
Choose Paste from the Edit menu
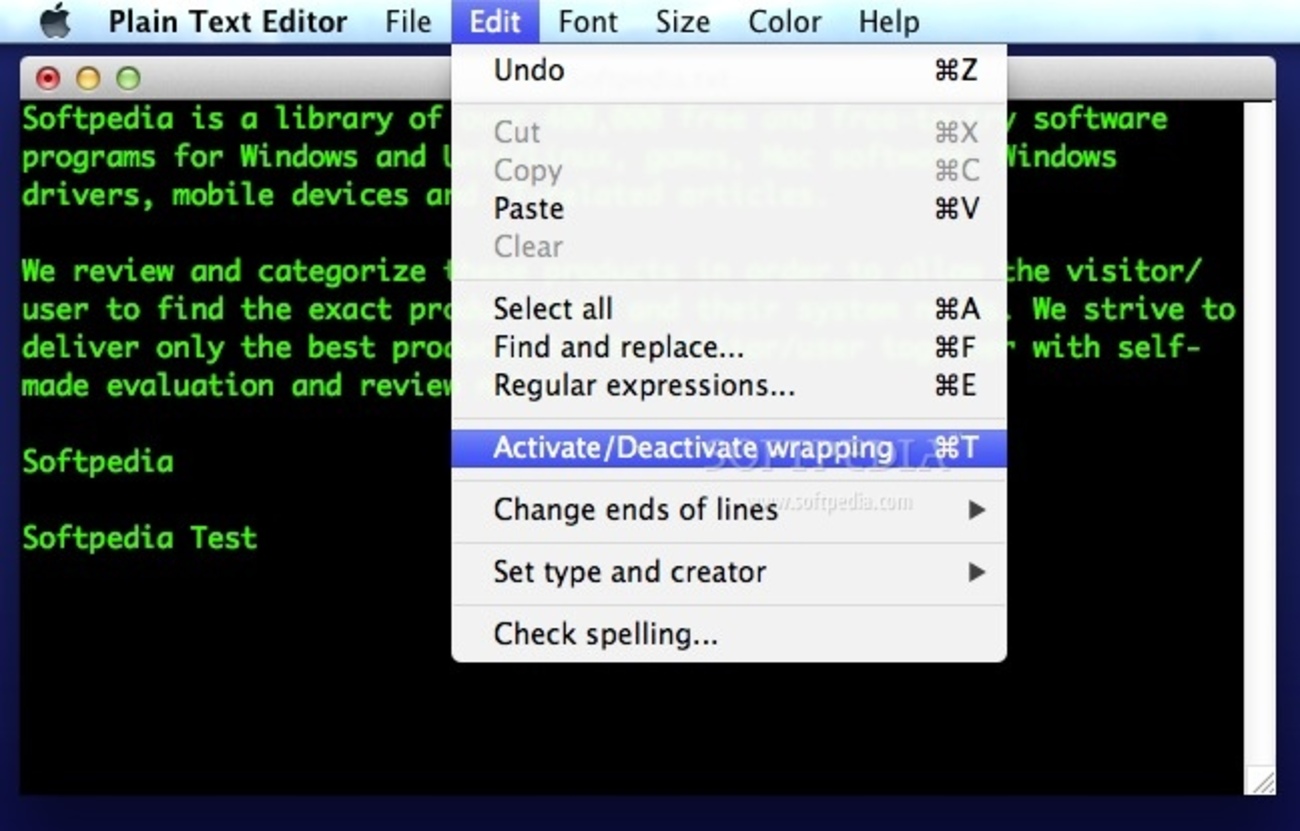[x=729, y=208]
